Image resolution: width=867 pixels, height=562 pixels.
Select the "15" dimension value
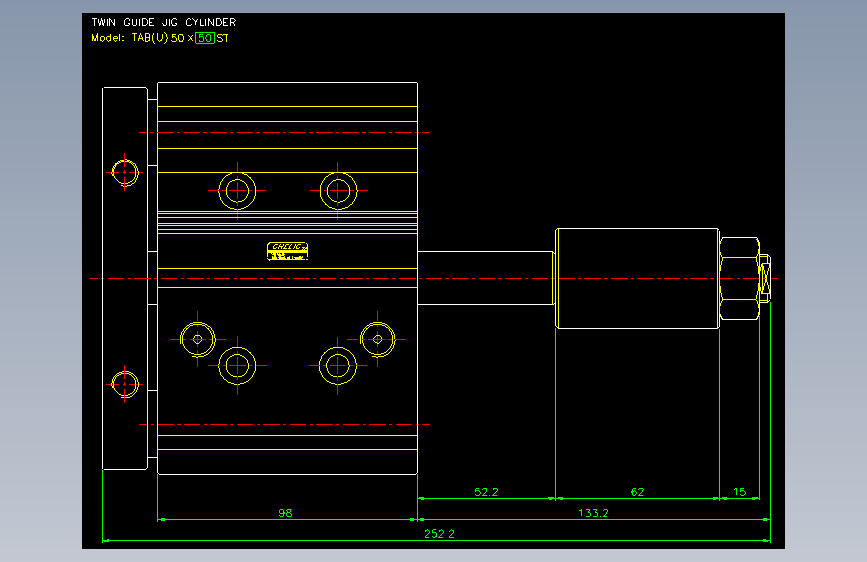739,492
